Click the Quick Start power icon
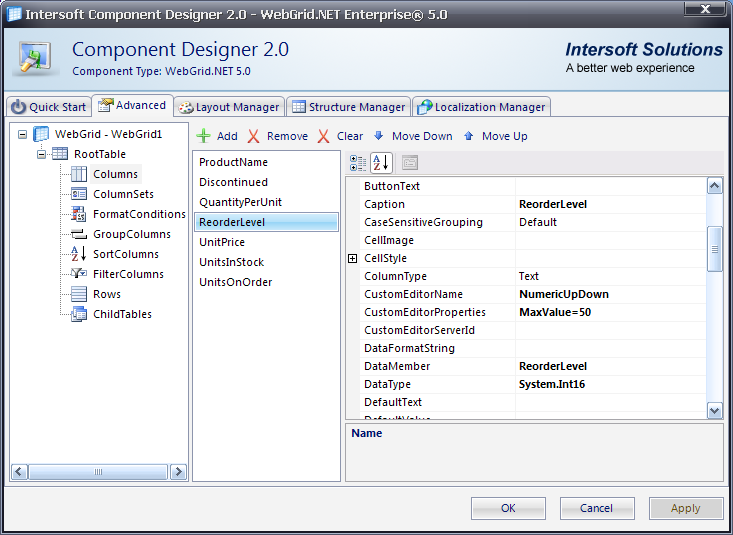733x535 pixels. 18,107
